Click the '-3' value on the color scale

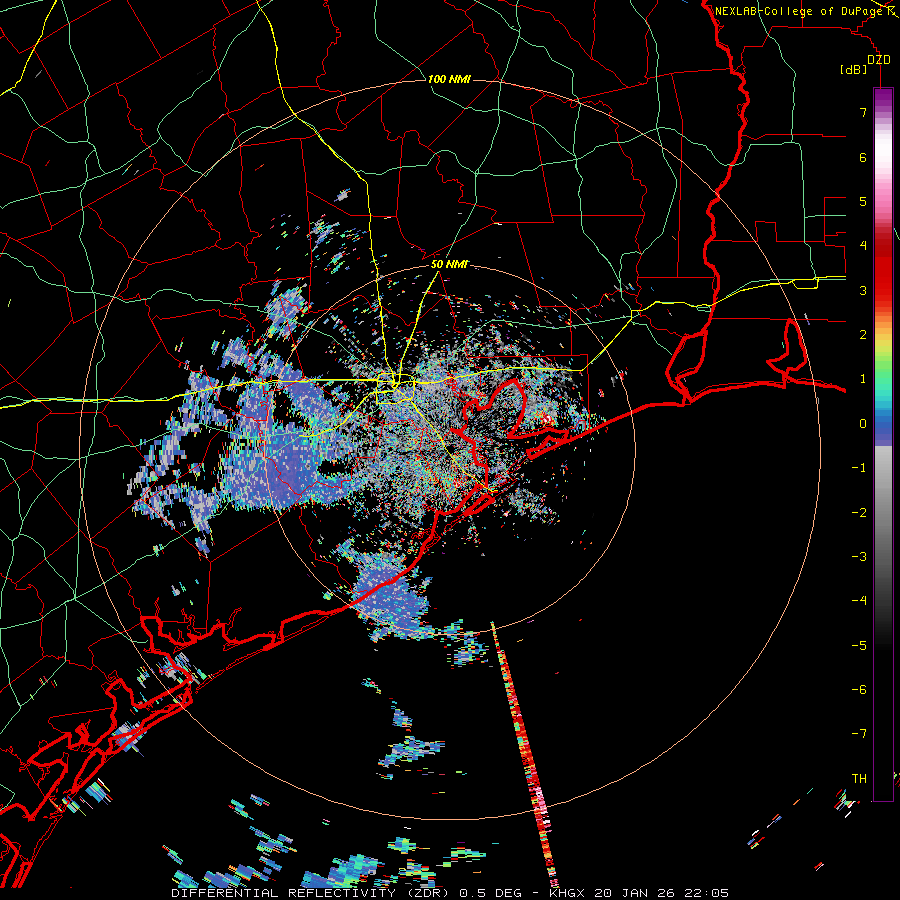click(x=859, y=557)
